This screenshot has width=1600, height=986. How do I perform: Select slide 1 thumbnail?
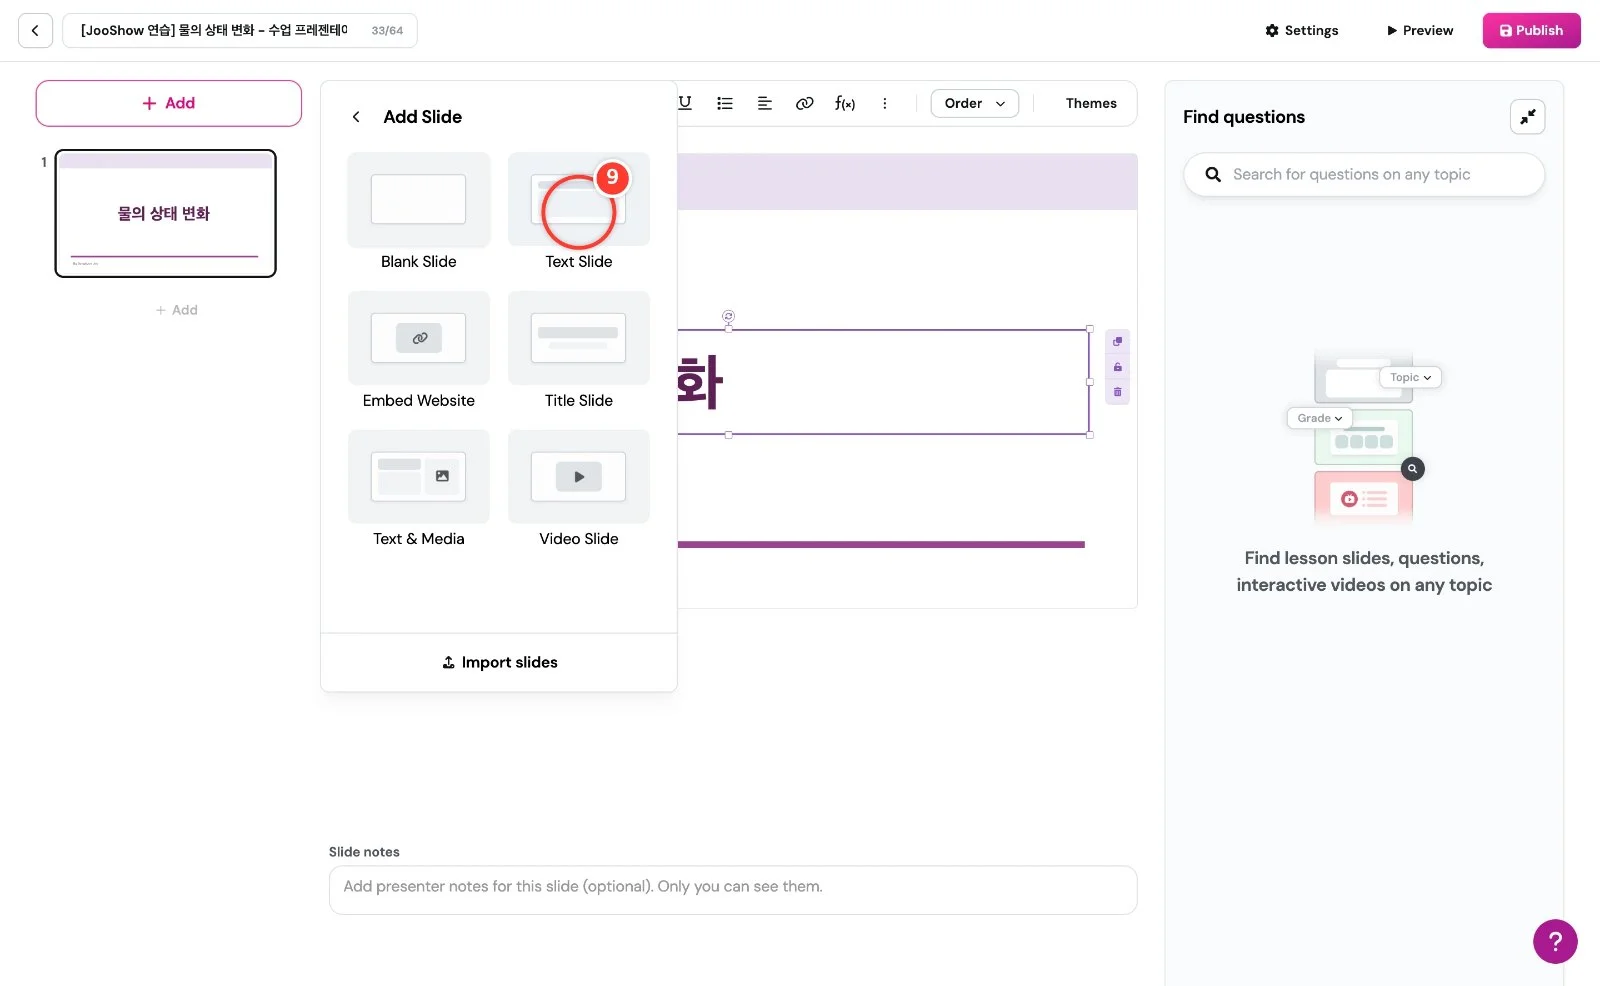pyautogui.click(x=165, y=213)
